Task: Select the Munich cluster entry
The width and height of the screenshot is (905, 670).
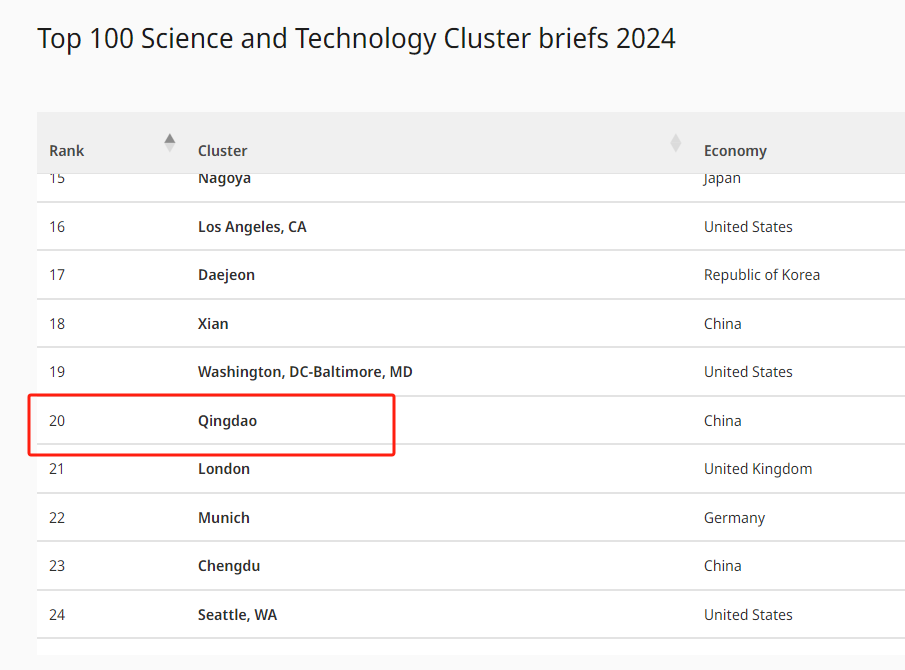Action: coord(224,518)
